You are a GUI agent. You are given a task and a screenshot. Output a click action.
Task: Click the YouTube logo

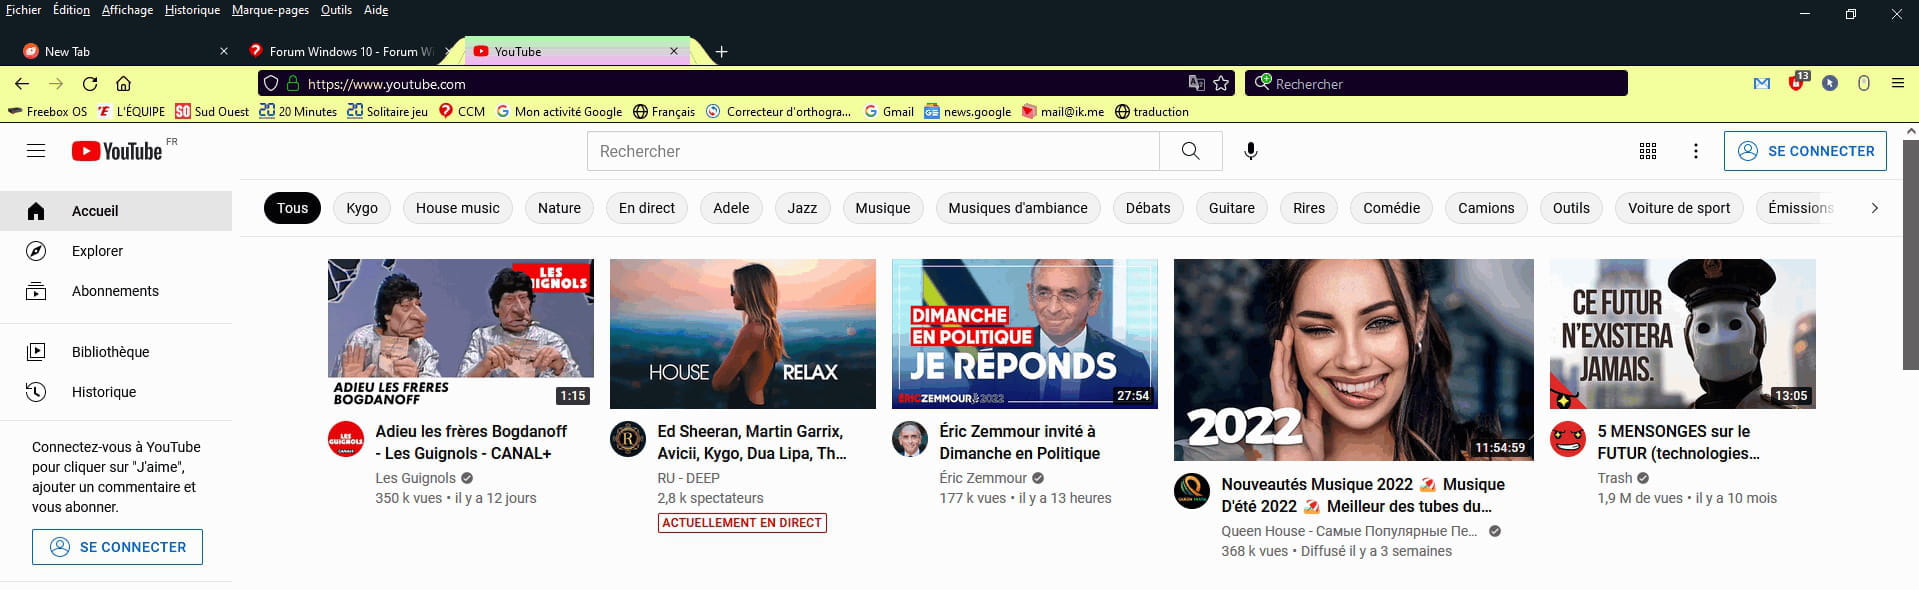117,151
